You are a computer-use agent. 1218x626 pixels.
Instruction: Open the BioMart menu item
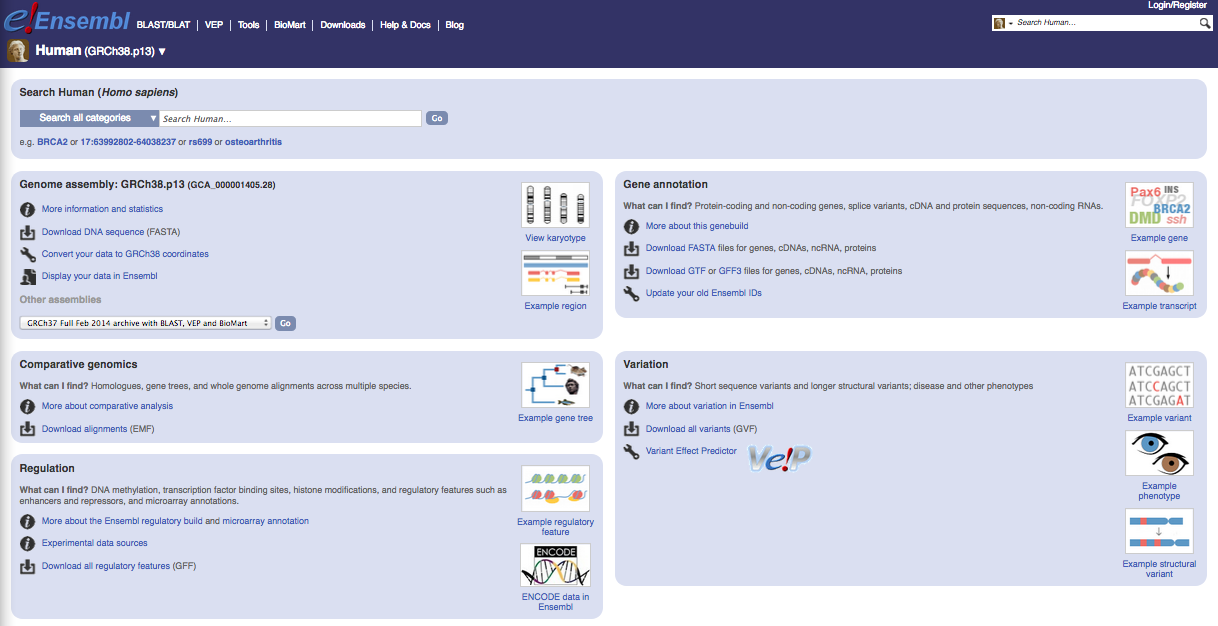[x=290, y=25]
